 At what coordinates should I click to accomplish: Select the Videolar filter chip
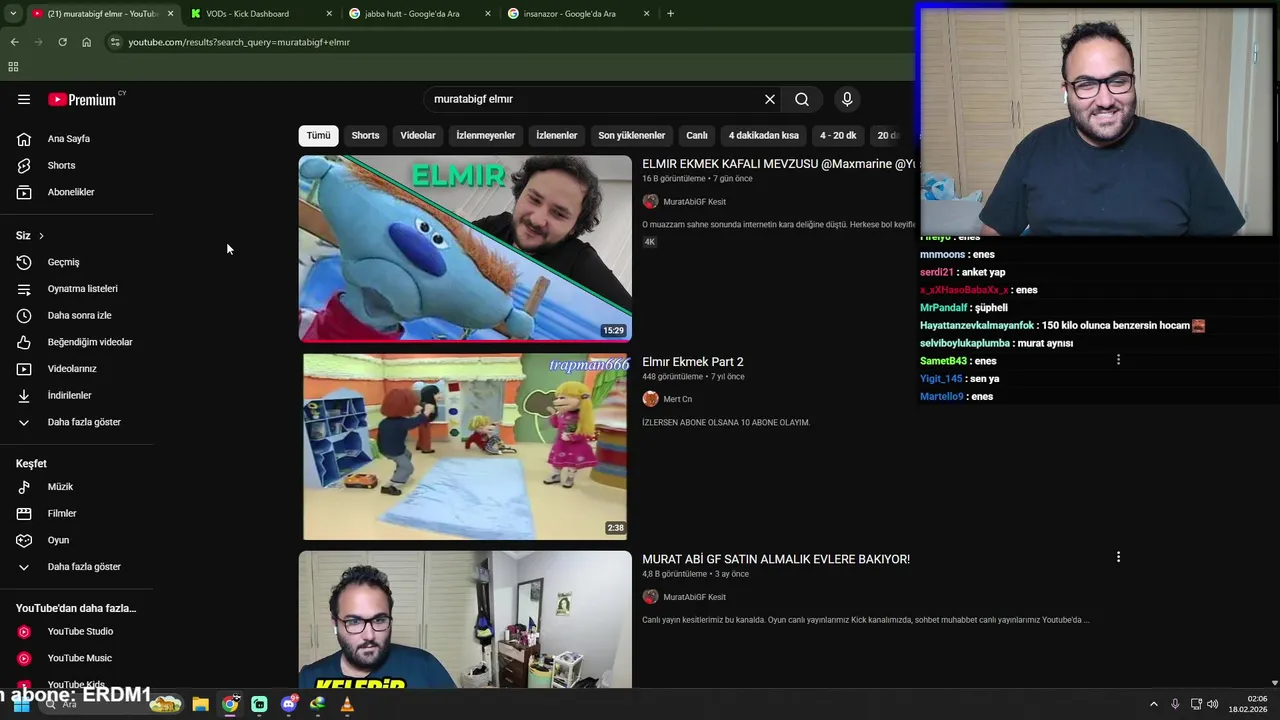[x=418, y=135]
